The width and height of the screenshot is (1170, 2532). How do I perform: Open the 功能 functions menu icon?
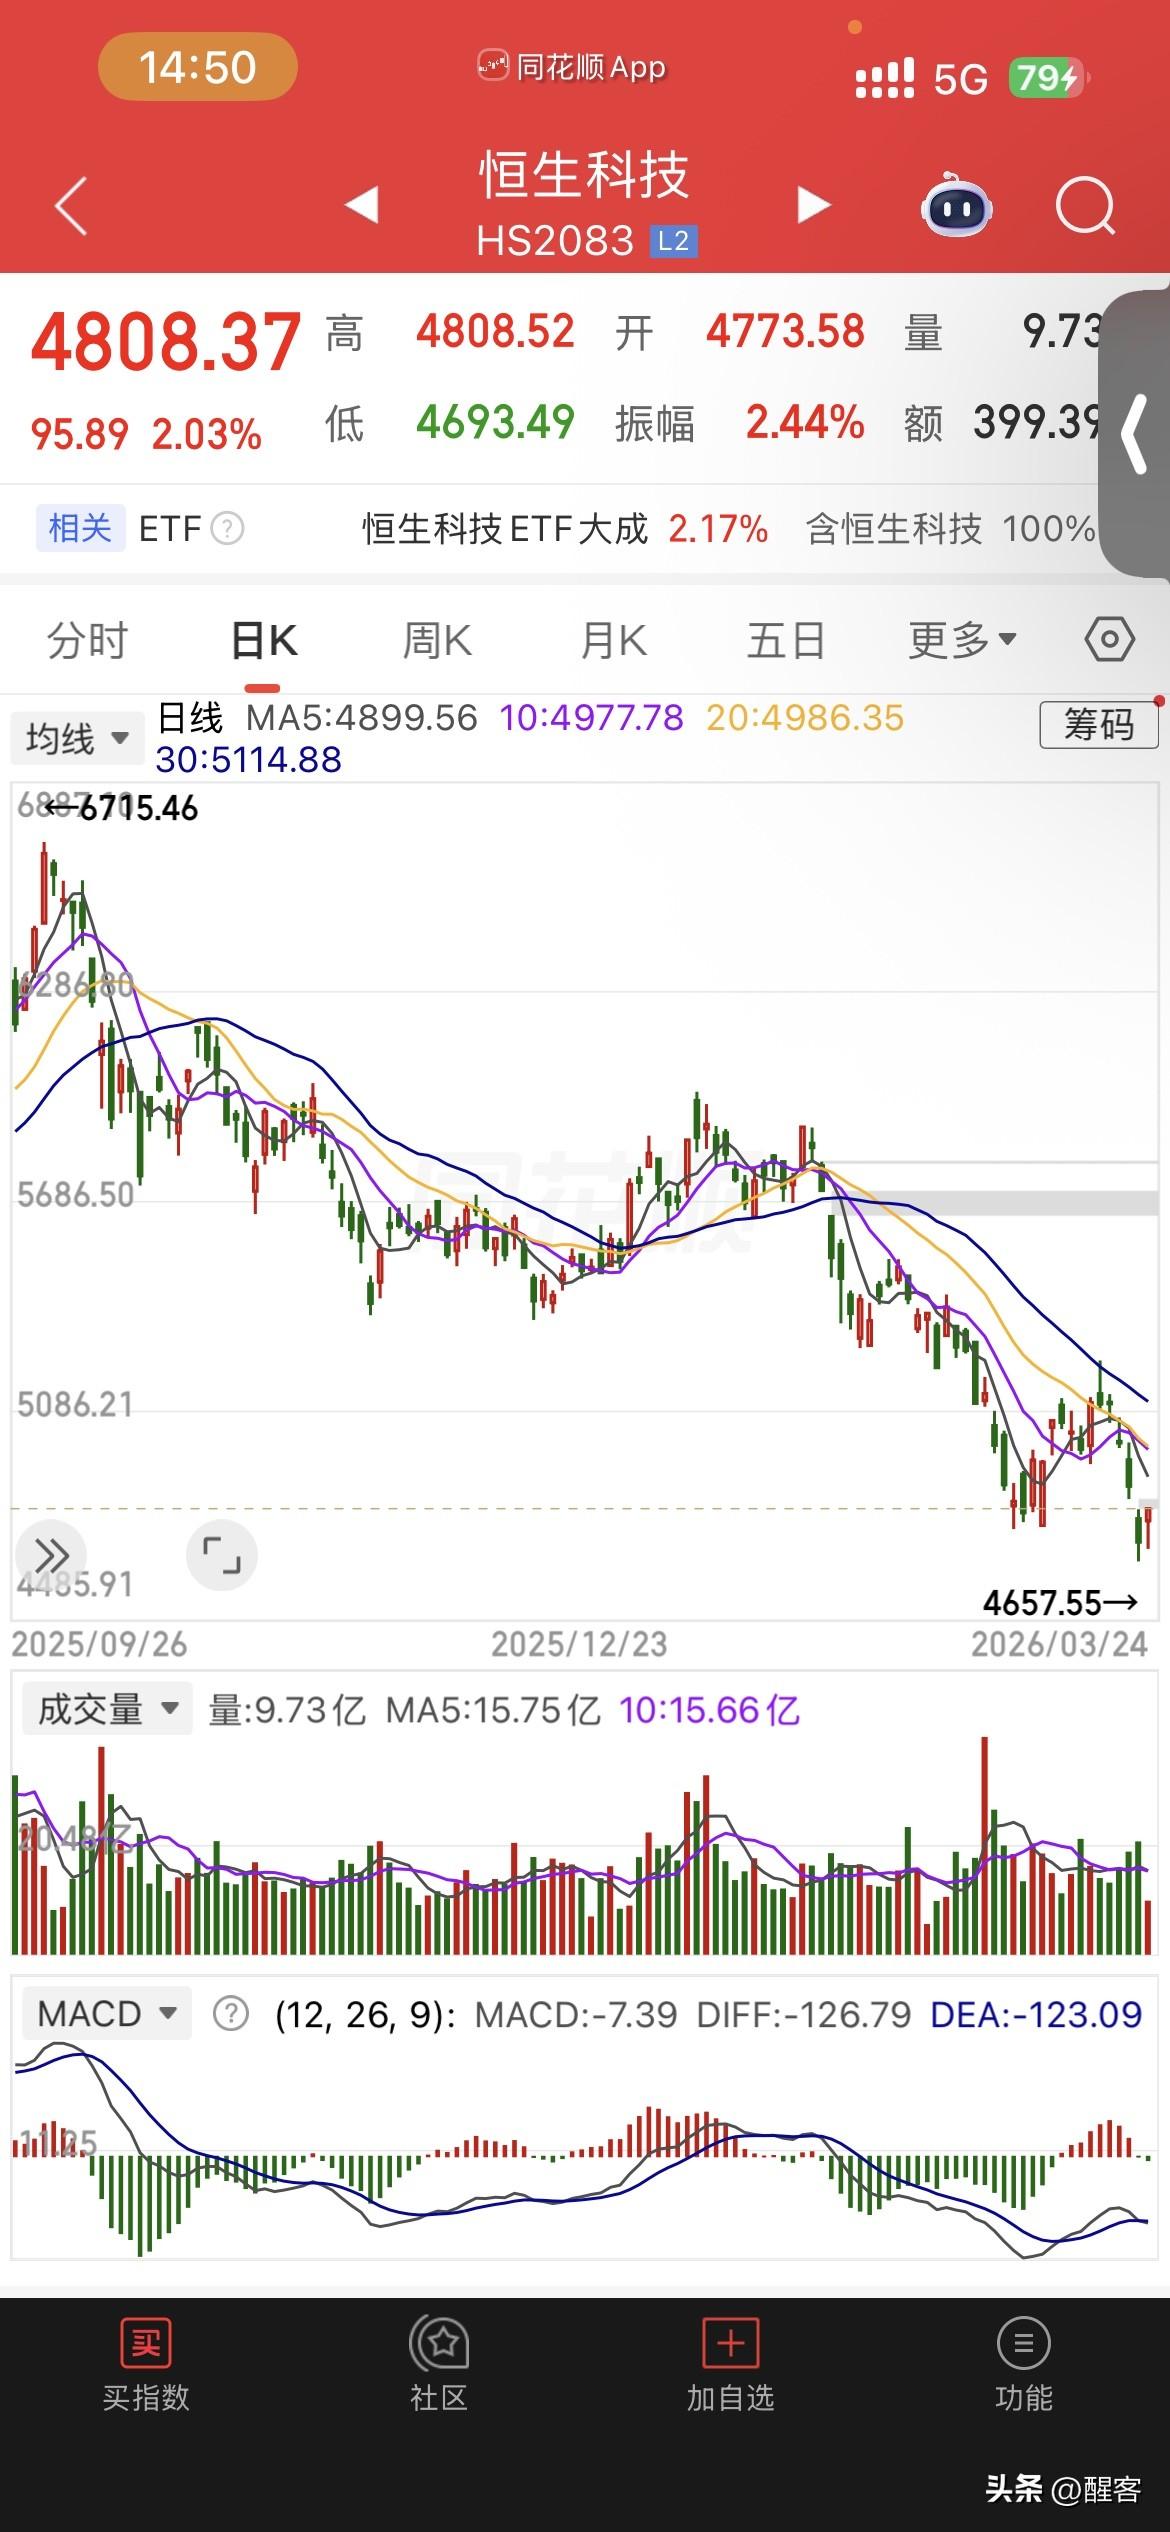(x=1023, y=2343)
